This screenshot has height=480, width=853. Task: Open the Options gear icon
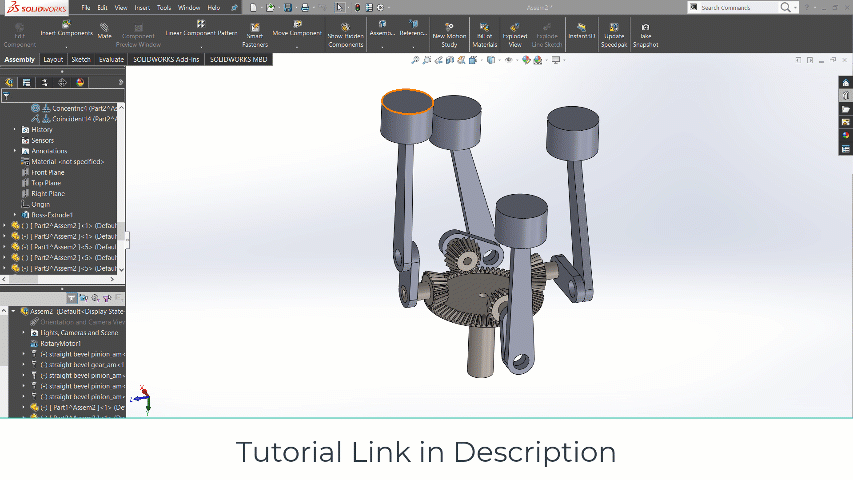tap(380, 8)
